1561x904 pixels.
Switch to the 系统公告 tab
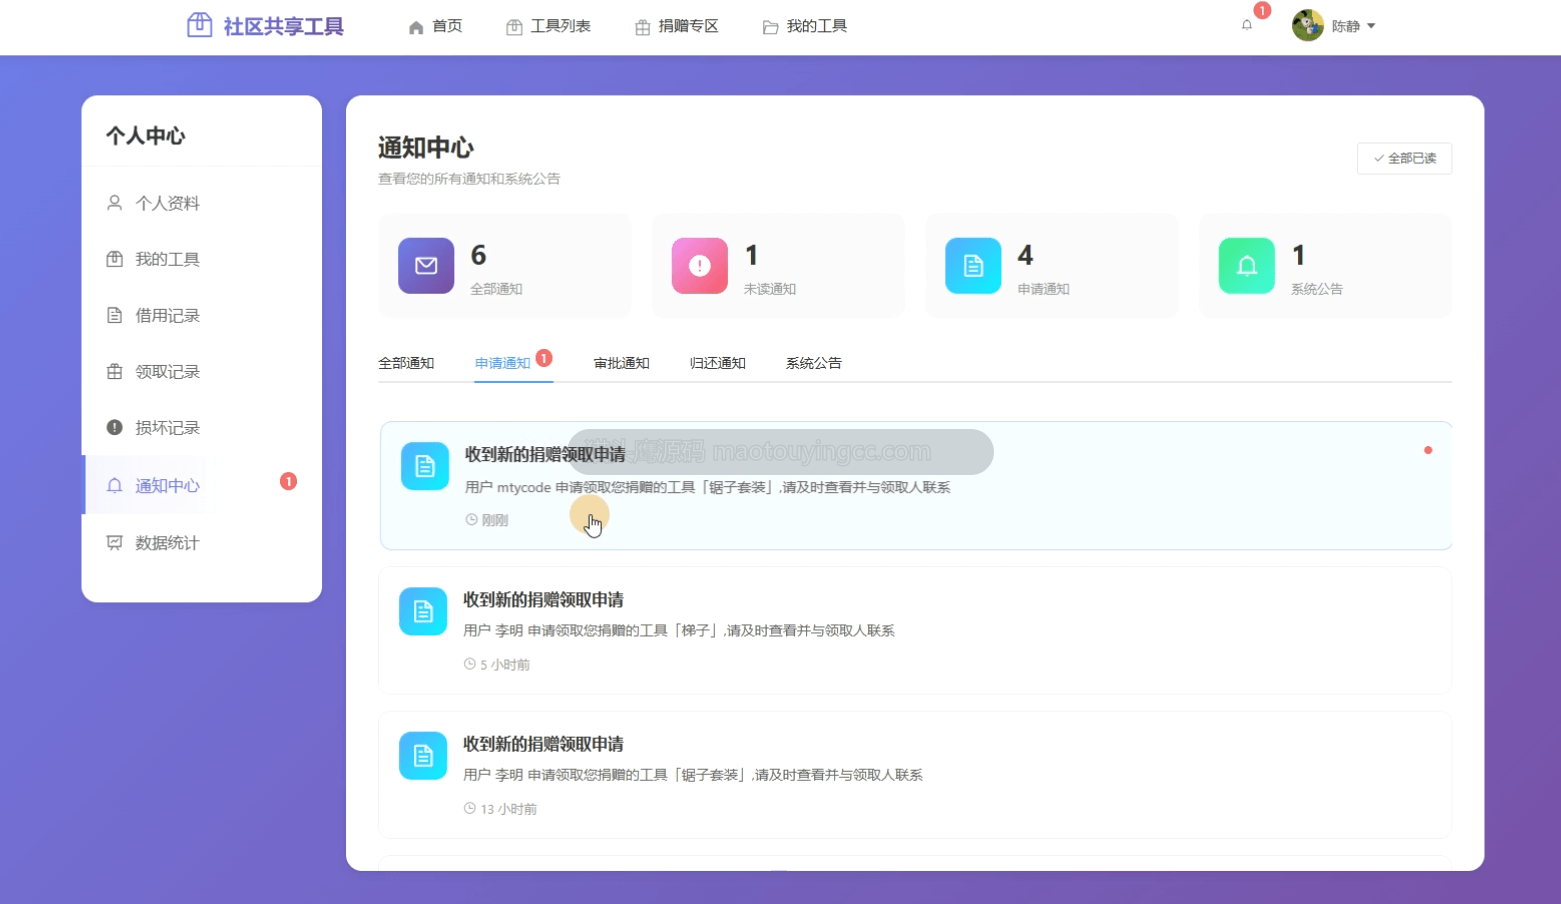(x=814, y=363)
